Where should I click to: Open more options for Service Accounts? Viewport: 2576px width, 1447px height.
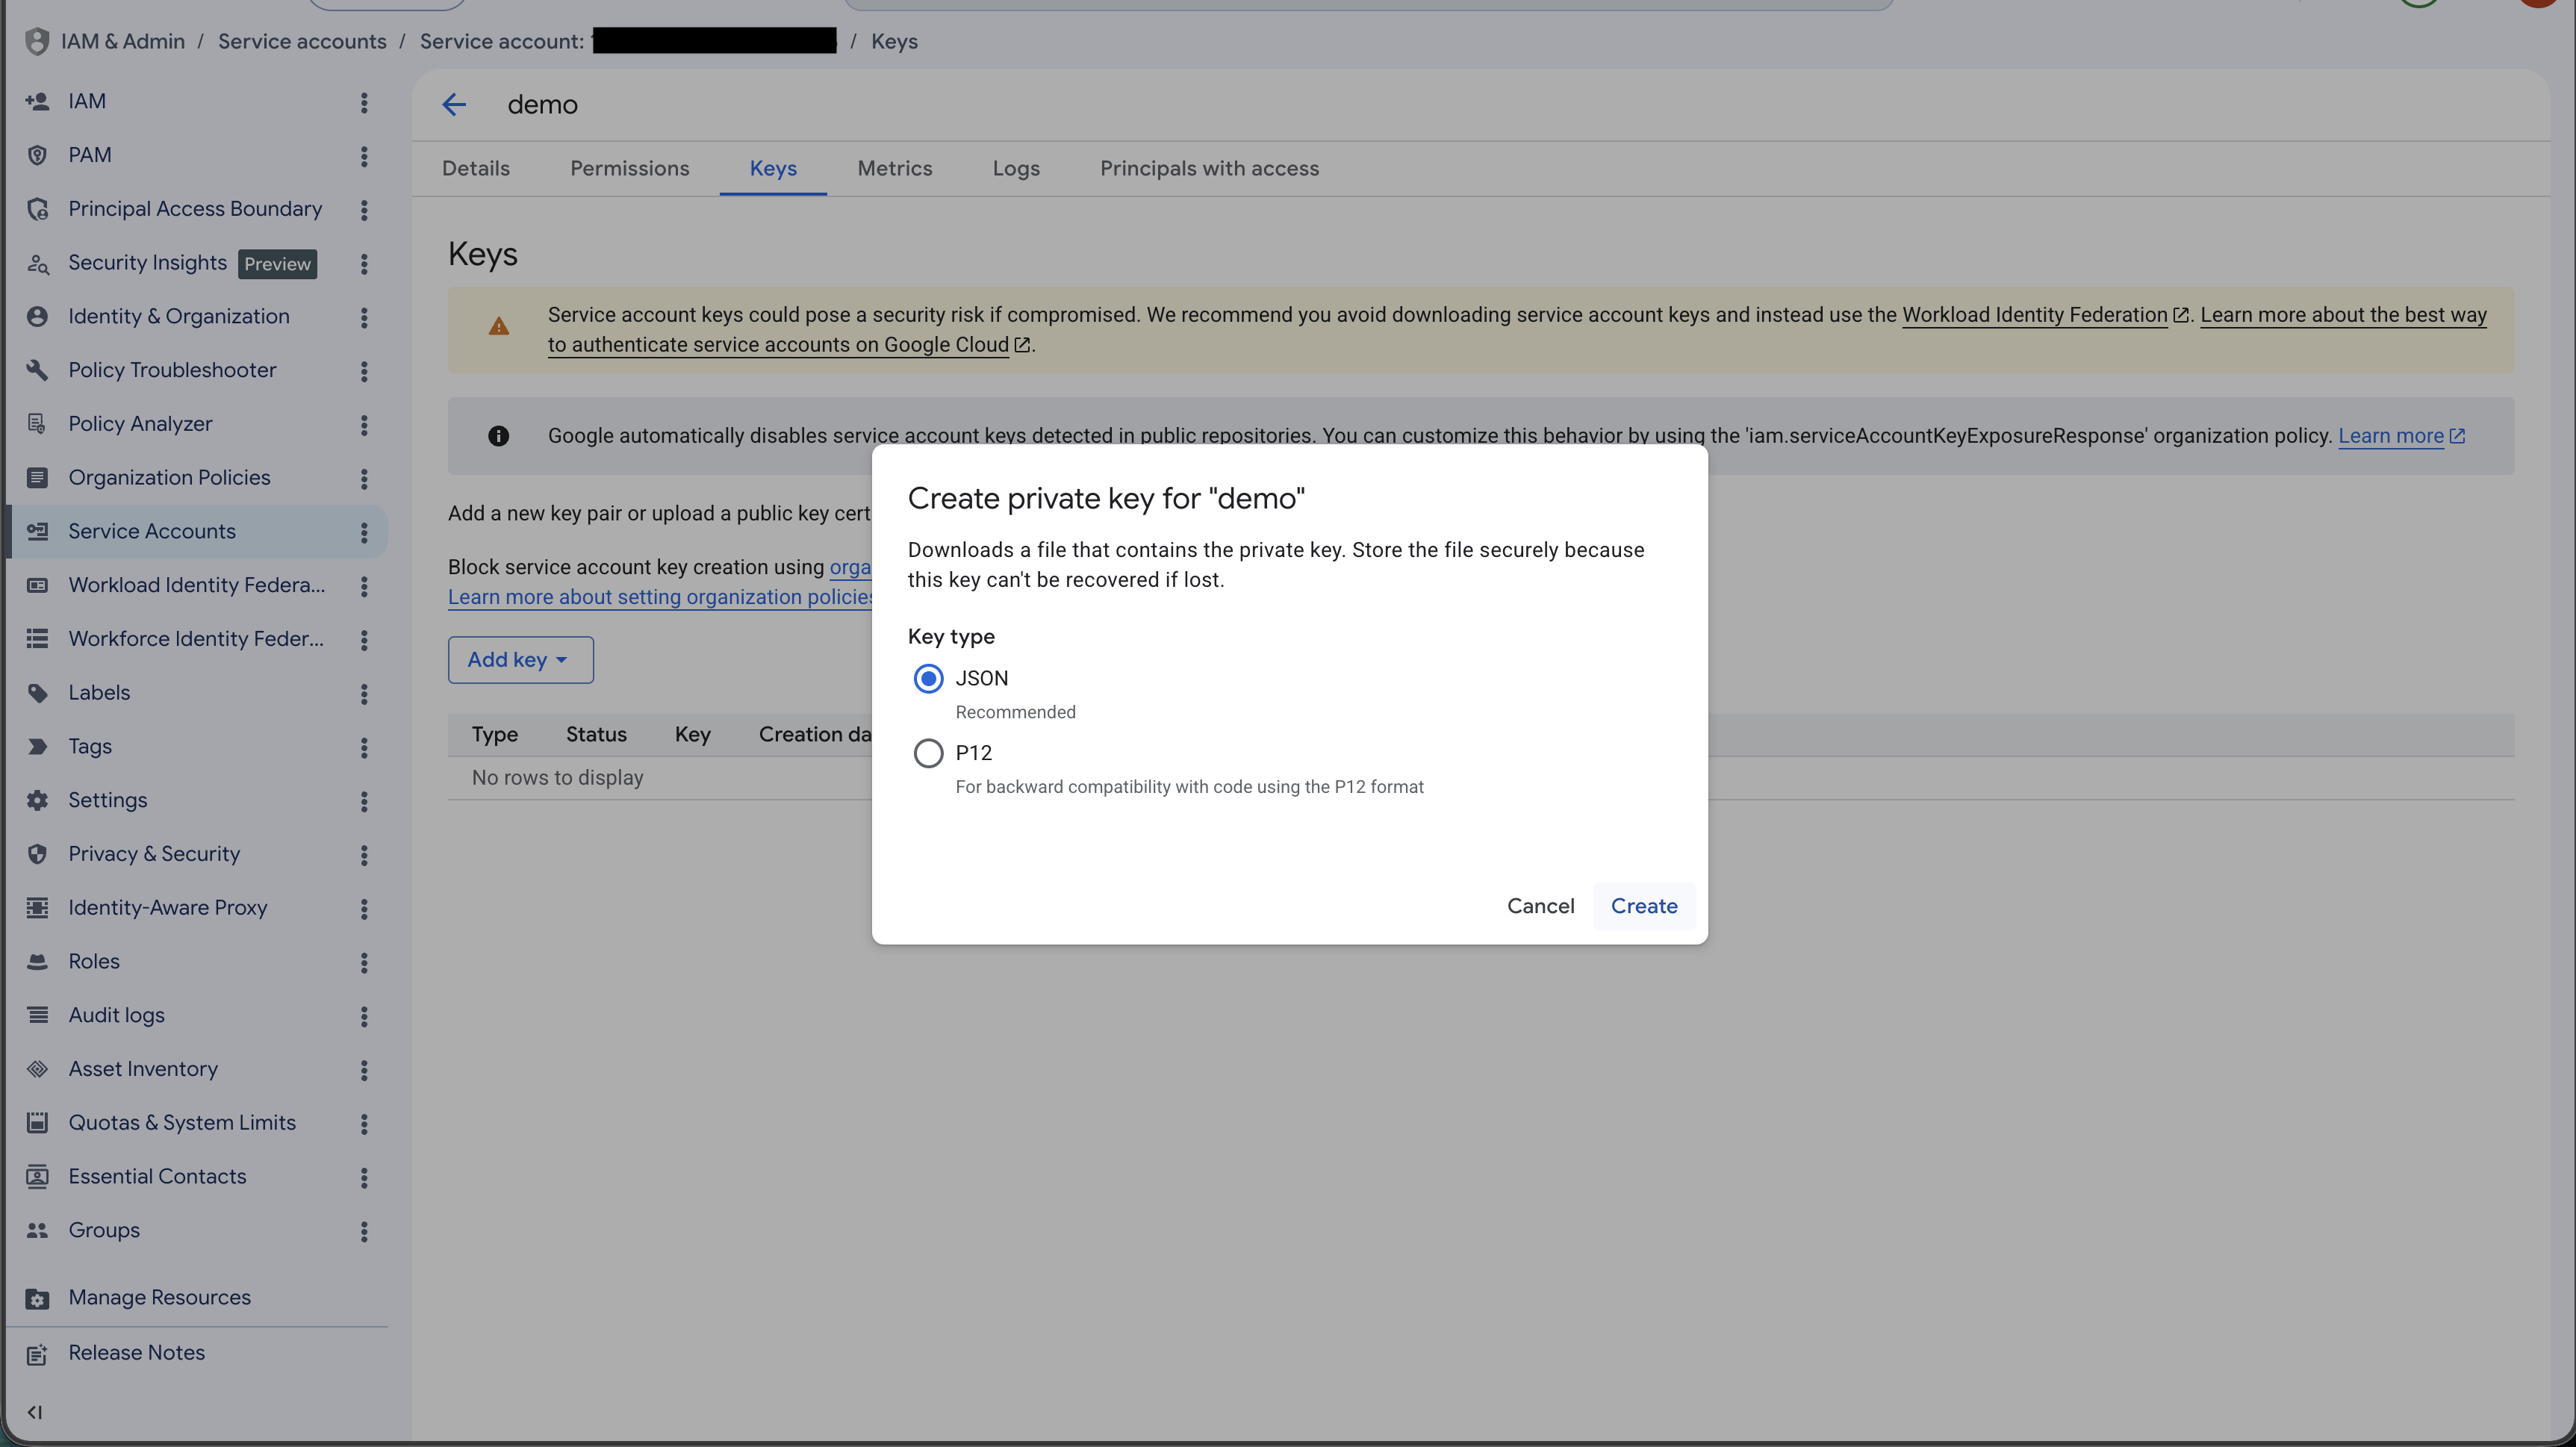tap(364, 533)
